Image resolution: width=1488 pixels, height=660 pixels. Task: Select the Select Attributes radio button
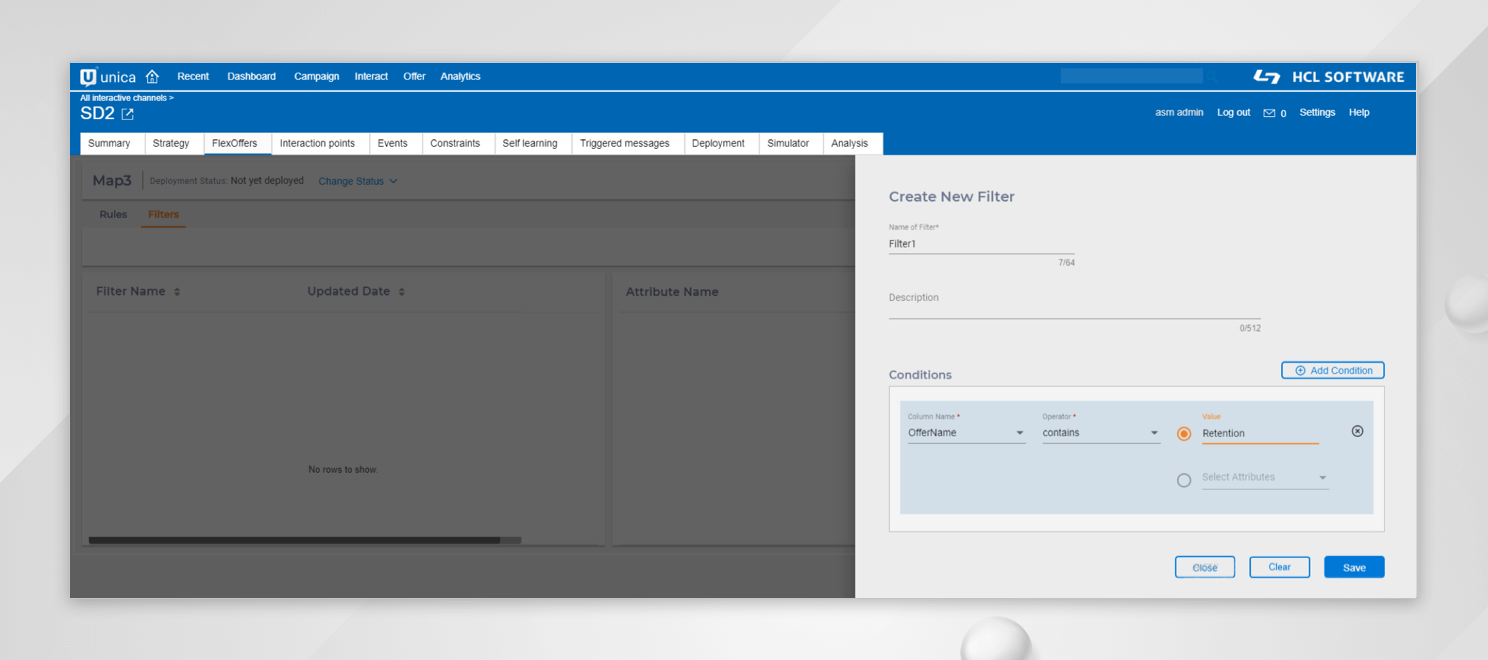pyautogui.click(x=1184, y=480)
